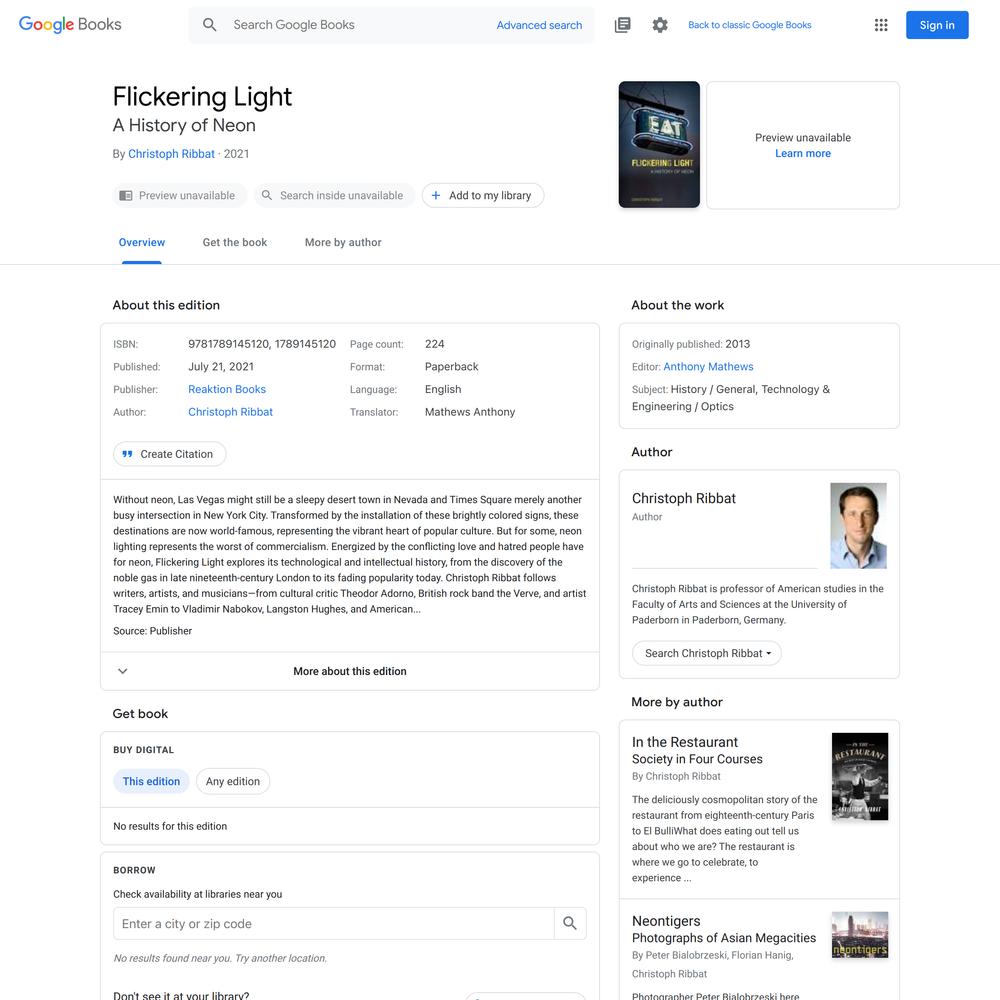The height and width of the screenshot is (1000, 1000).
Task: Switch to More by author tab
Action: pos(343,242)
